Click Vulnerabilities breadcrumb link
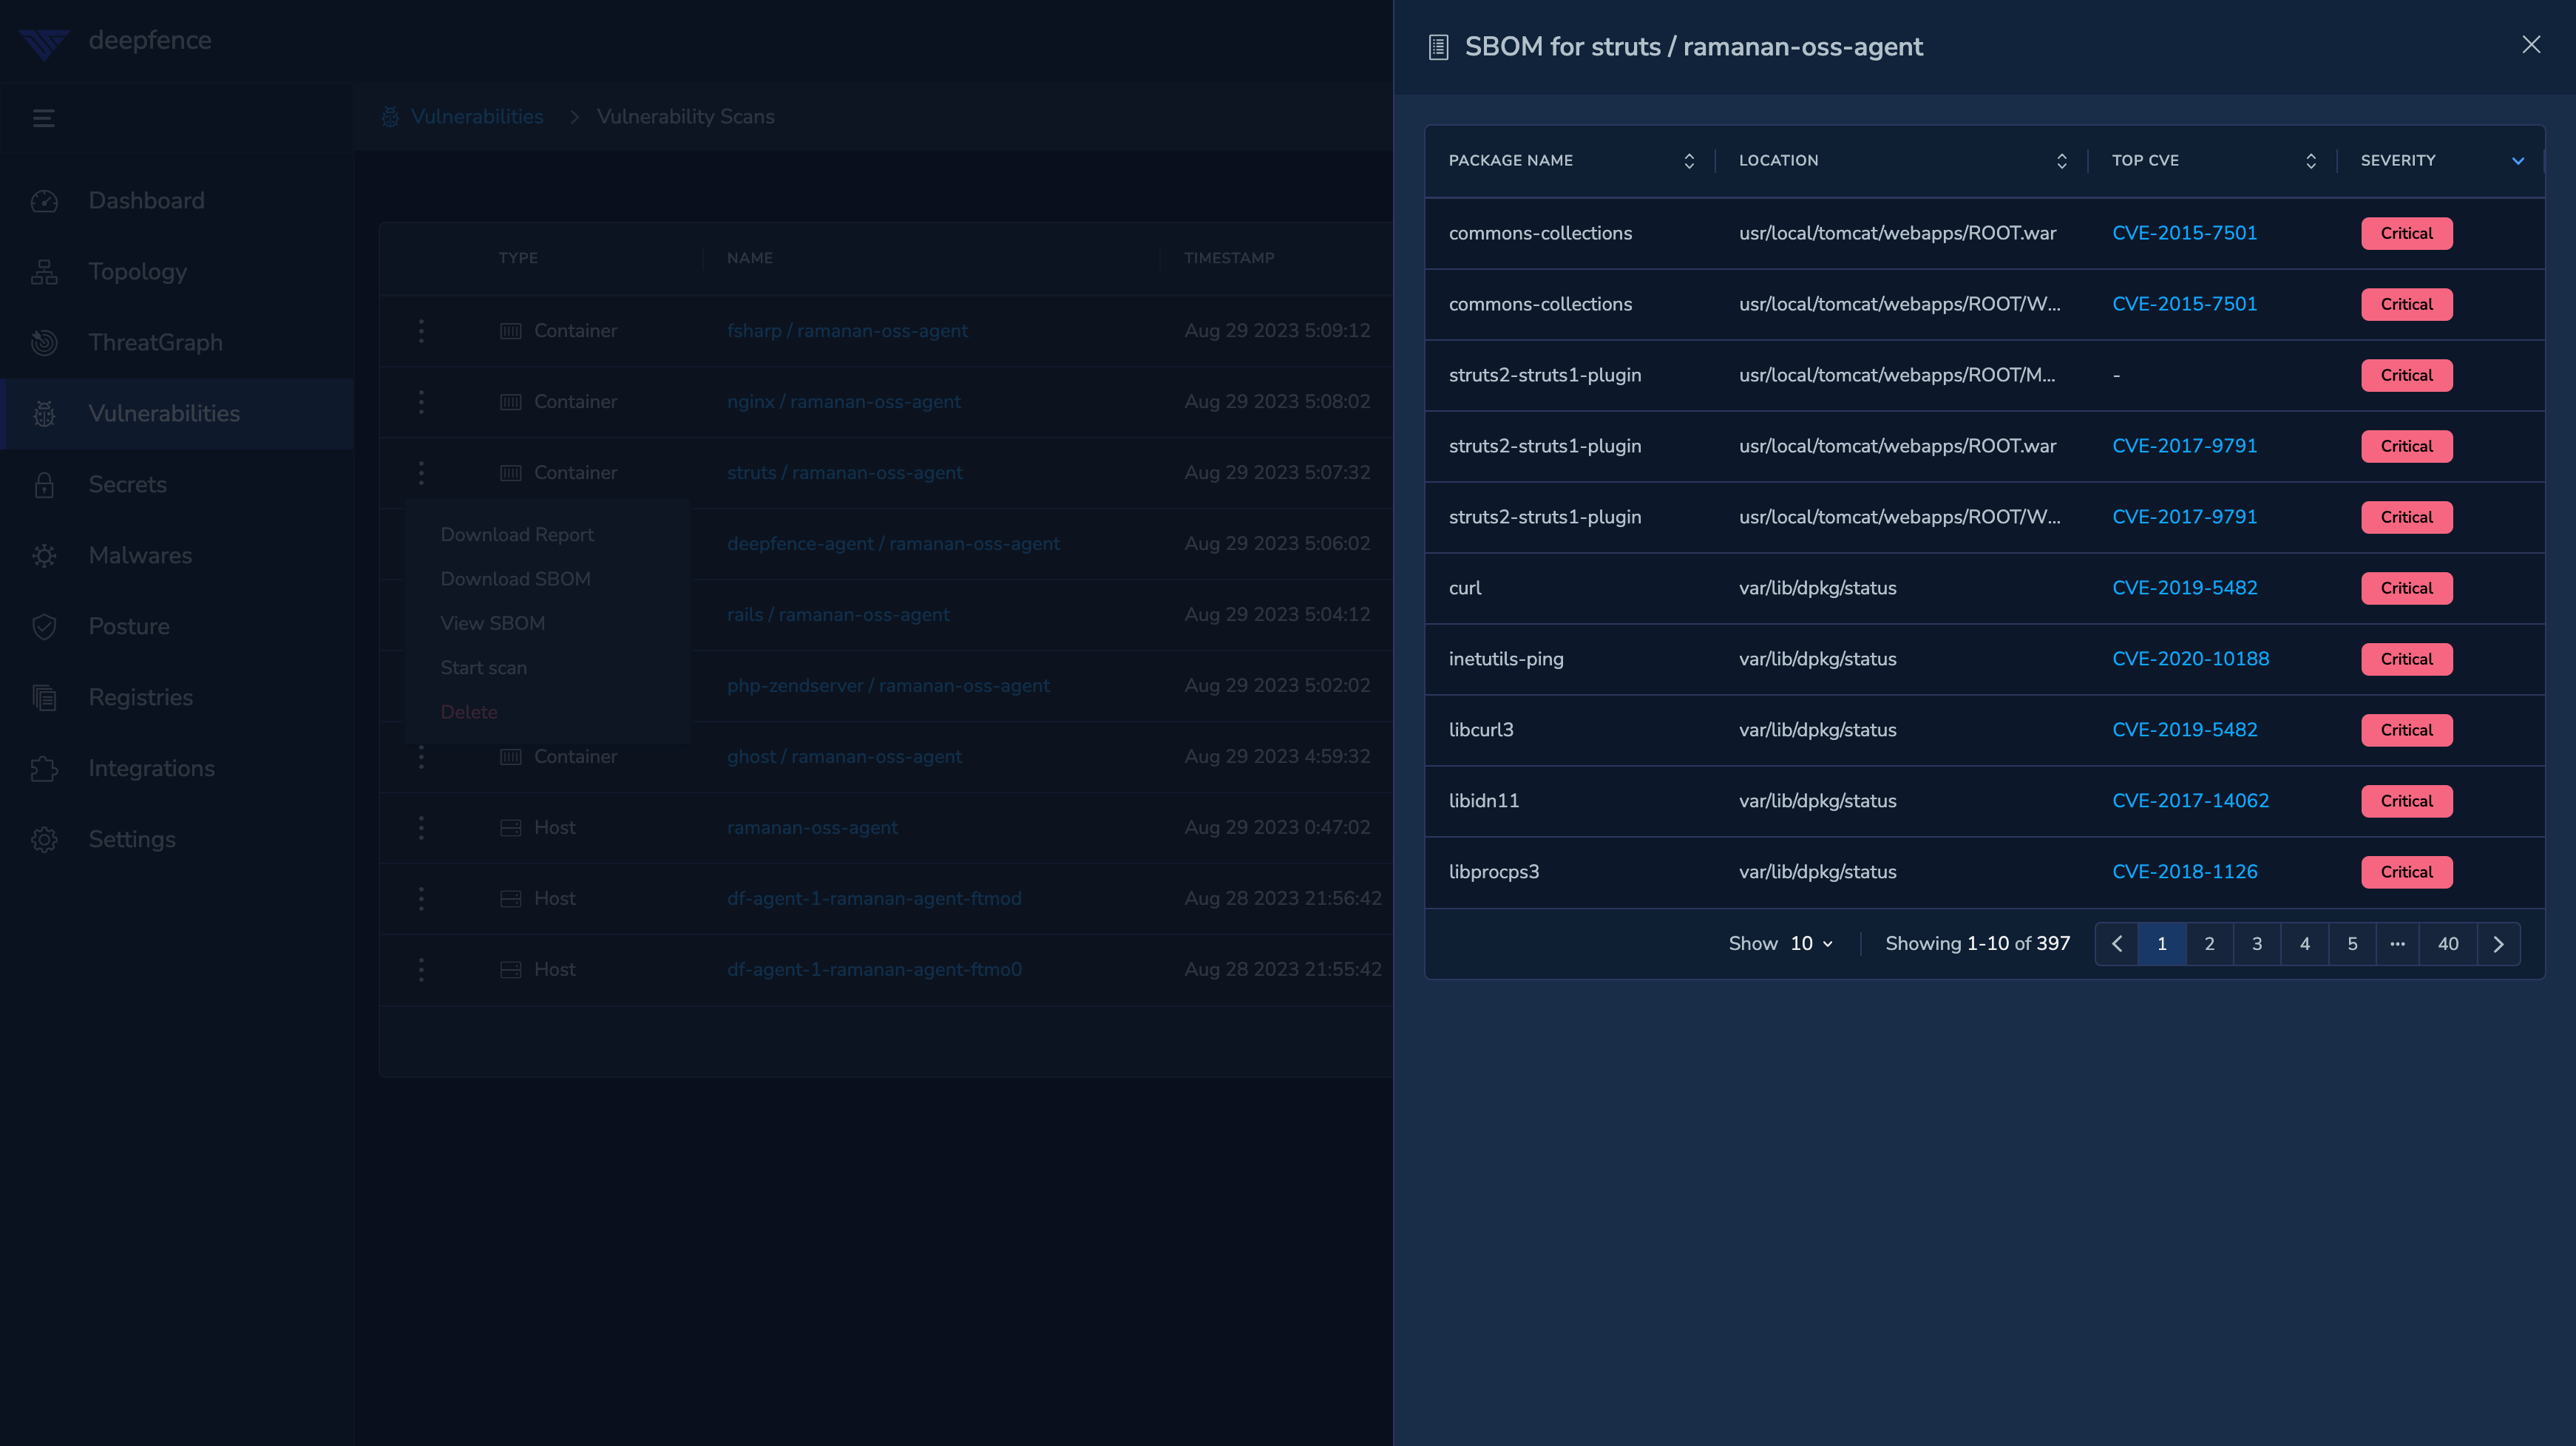The height and width of the screenshot is (1446, 2576). [x=477, y=117]
